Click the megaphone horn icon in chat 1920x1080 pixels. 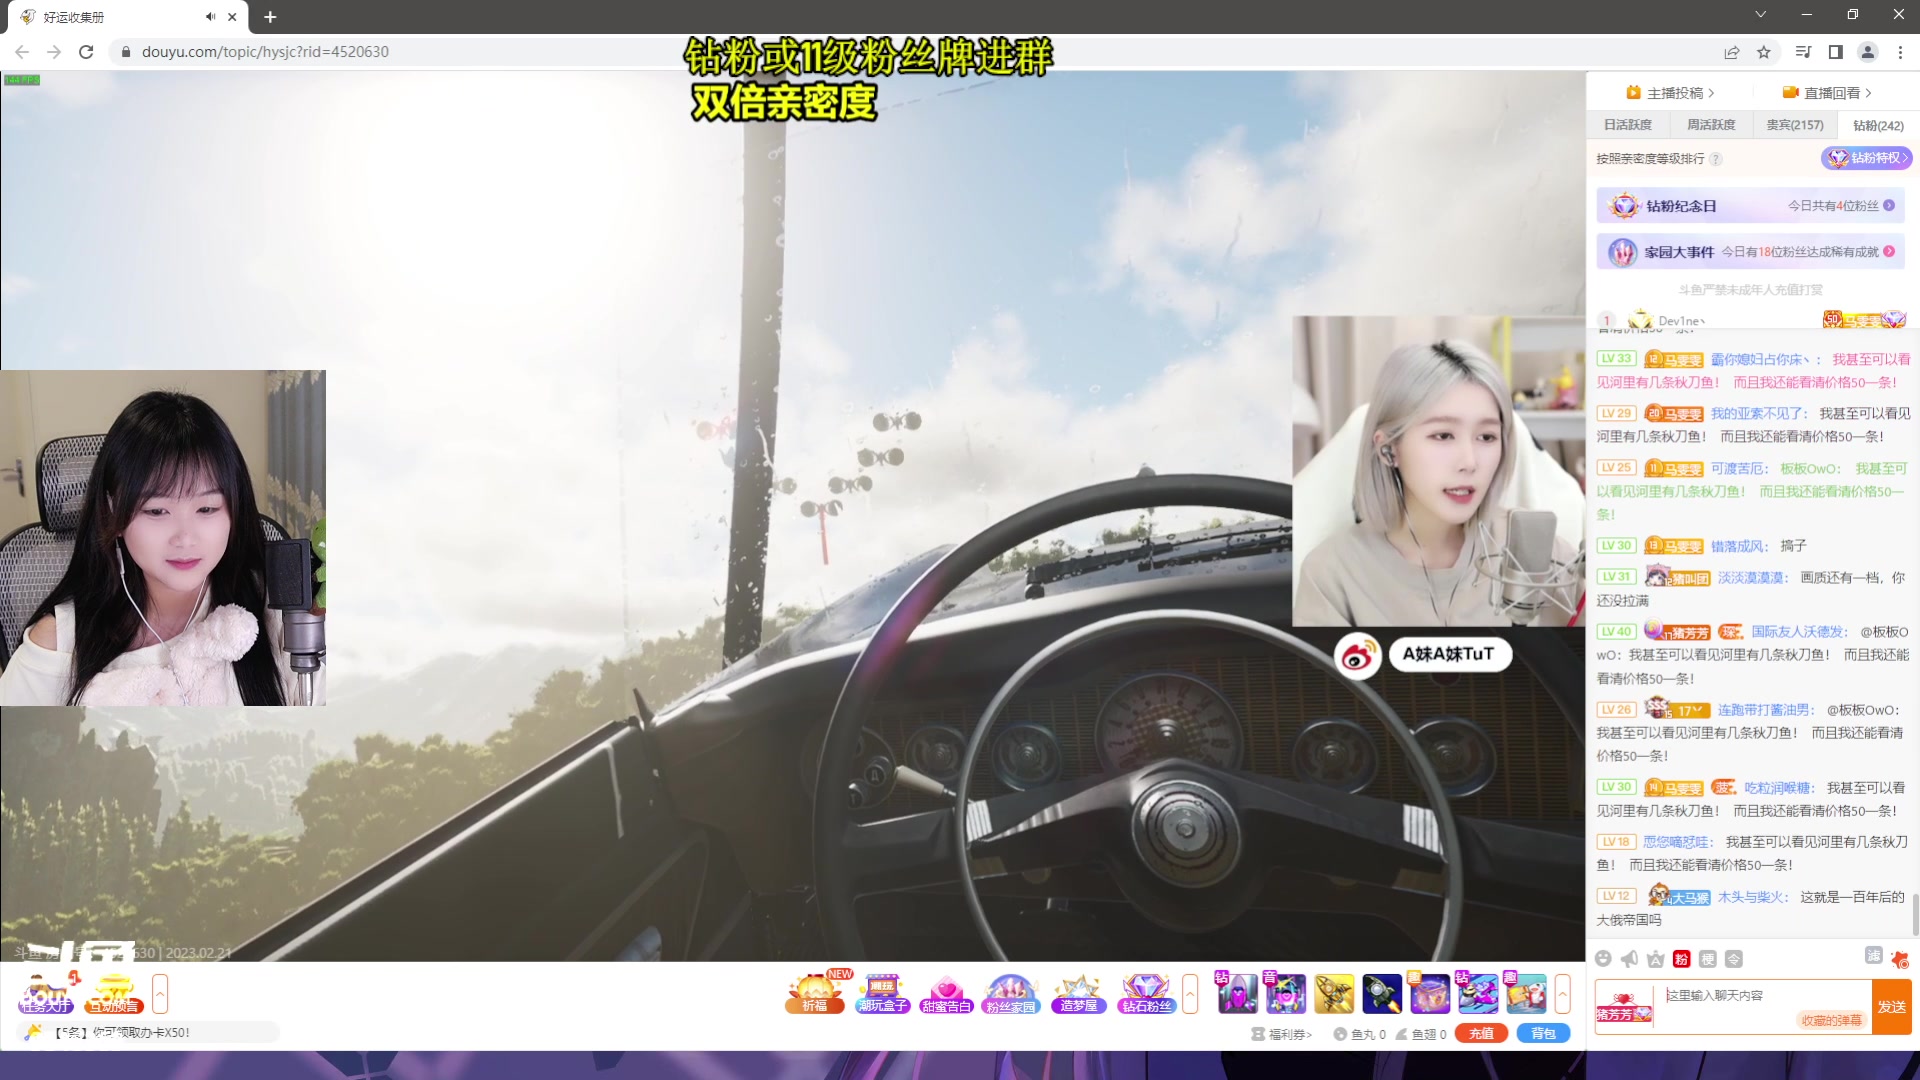click(1630, 959)
